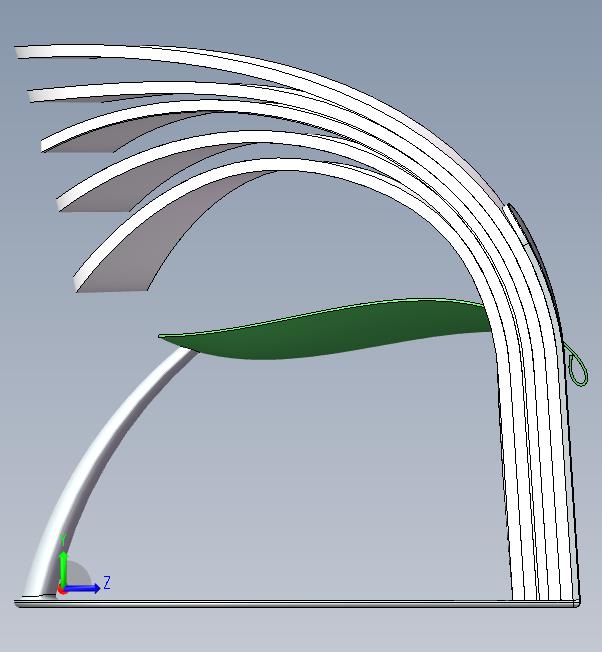Click the blue Z axis arrow
602x652 pixels.
83,588
